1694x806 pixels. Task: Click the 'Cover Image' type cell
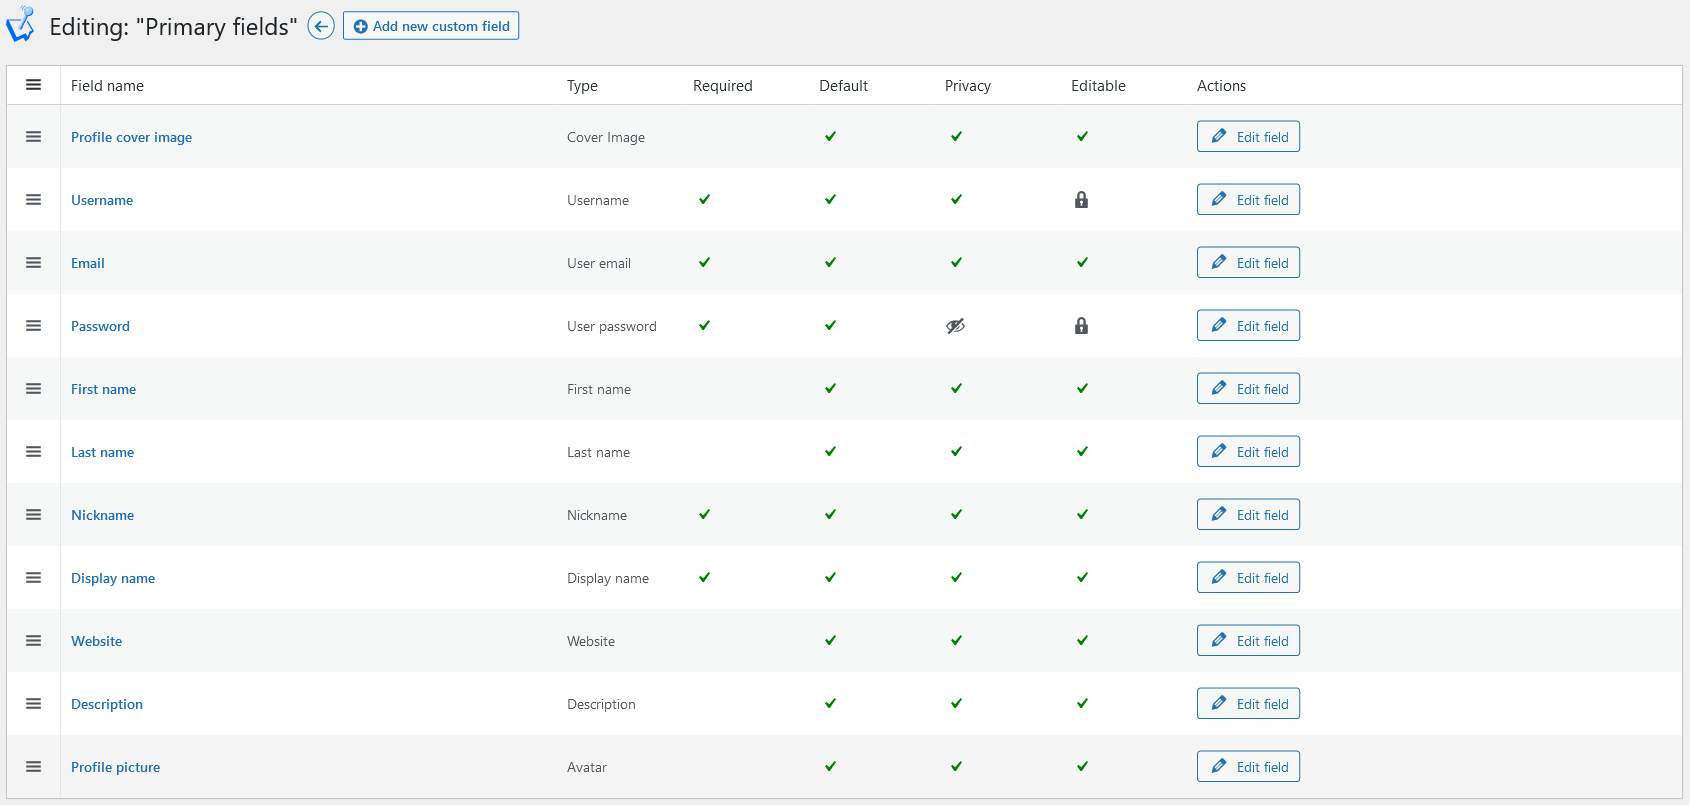pos(606,137)
